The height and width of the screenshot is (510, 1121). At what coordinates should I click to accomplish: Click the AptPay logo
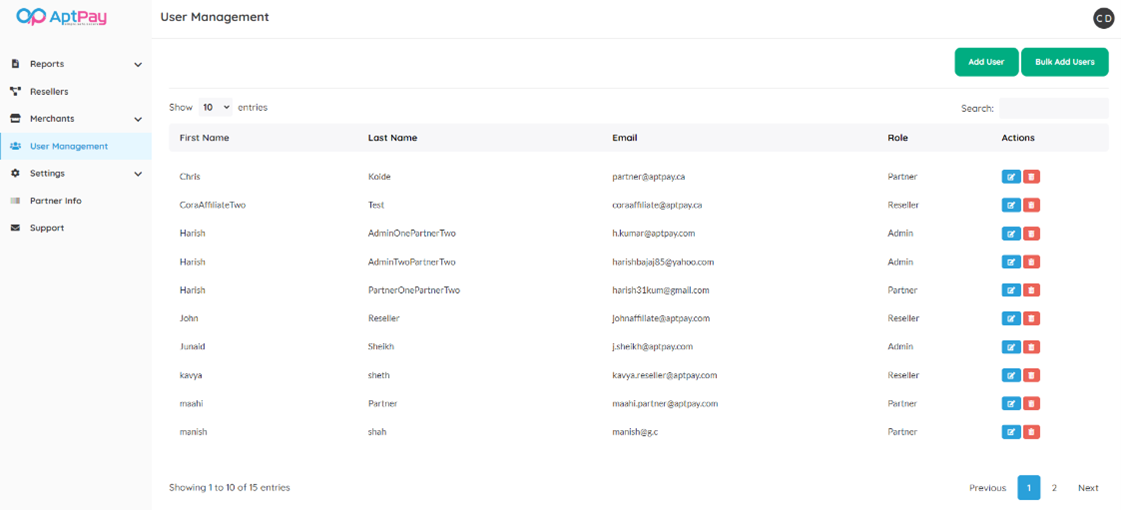tap(62, 17)
